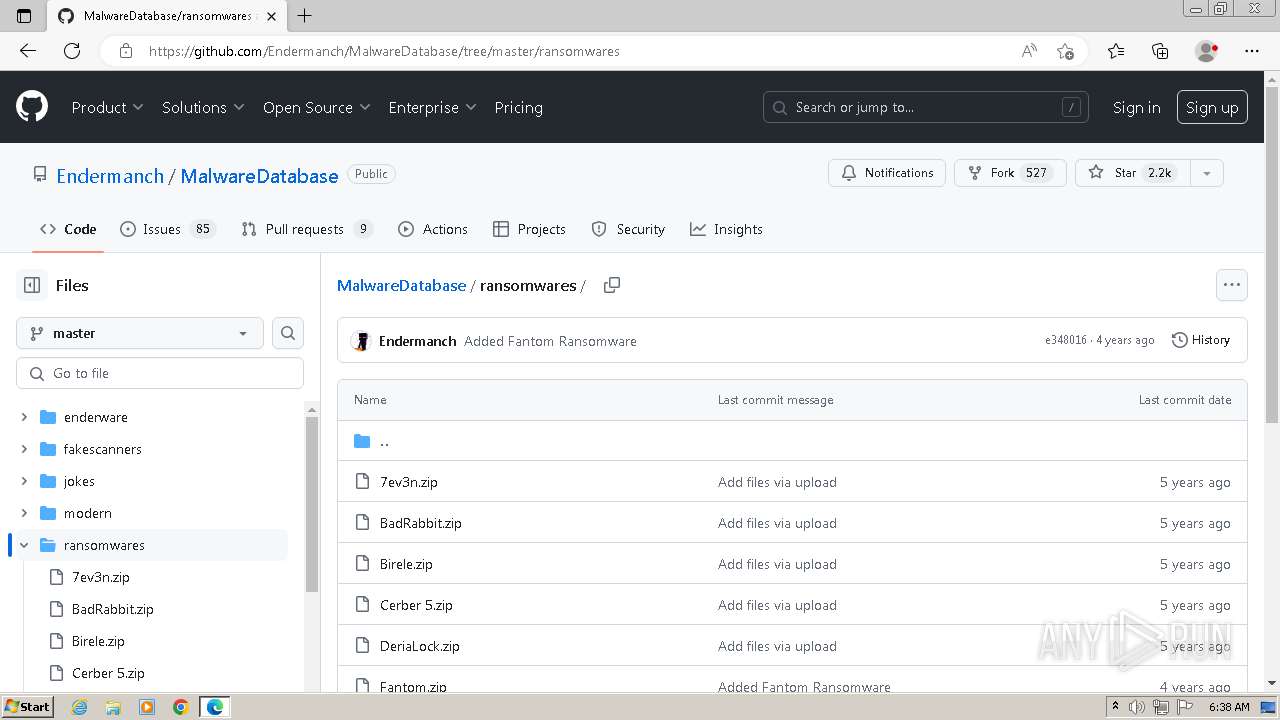Open File Explorer from the taskbar
The width and height of the screenshot is (1280, 720).
pyautogui.click(x=113, y=706)
